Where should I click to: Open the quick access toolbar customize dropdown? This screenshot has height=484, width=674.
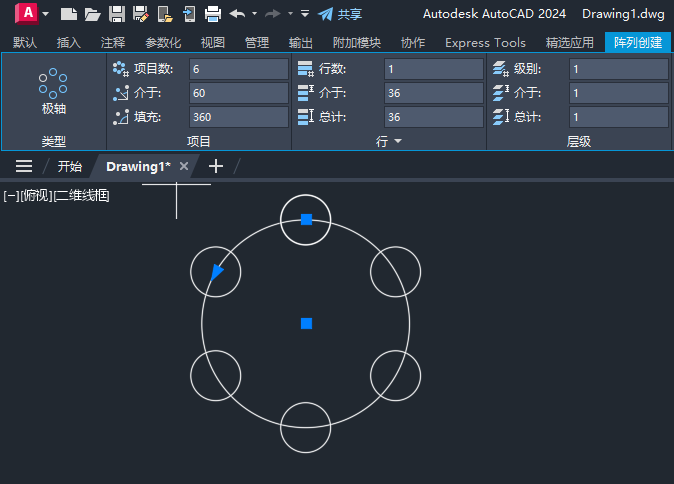coord(305,14)
